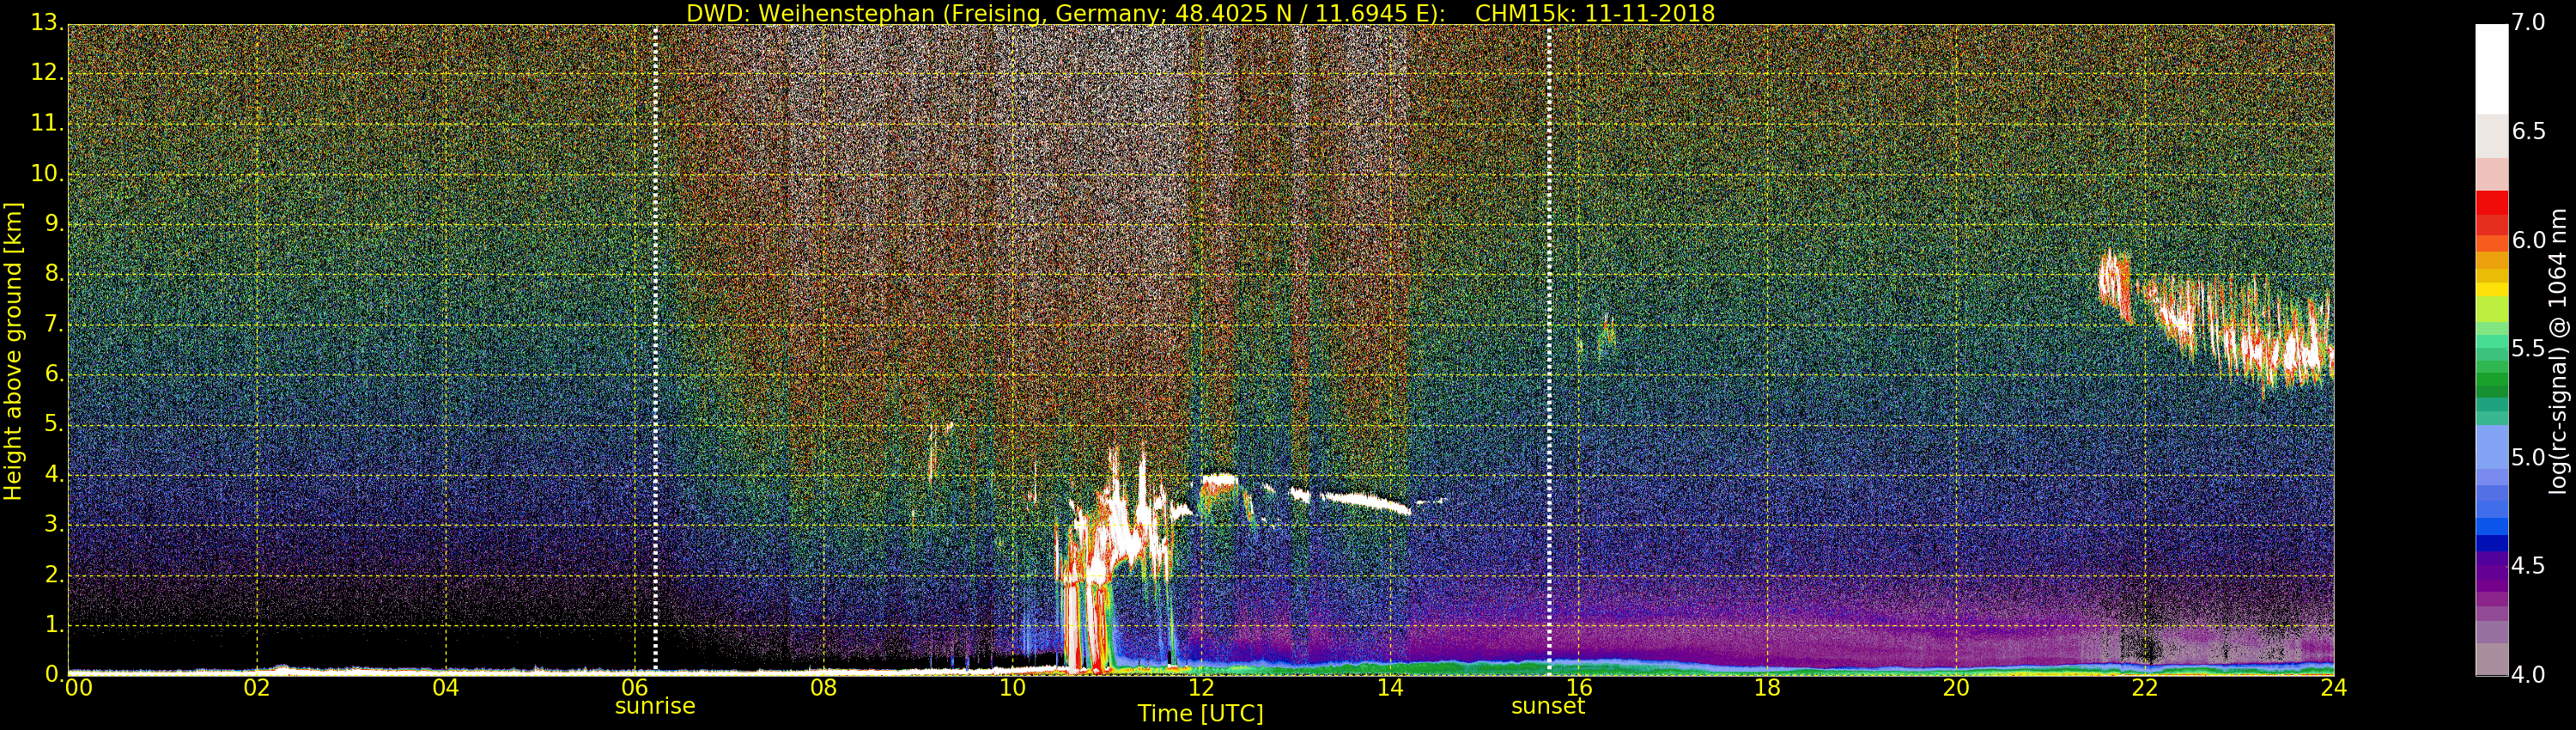Viewport: 2576px width, 730px height.
Task: Click the 'Time [UTC]' axis label
Action: 1200,714
